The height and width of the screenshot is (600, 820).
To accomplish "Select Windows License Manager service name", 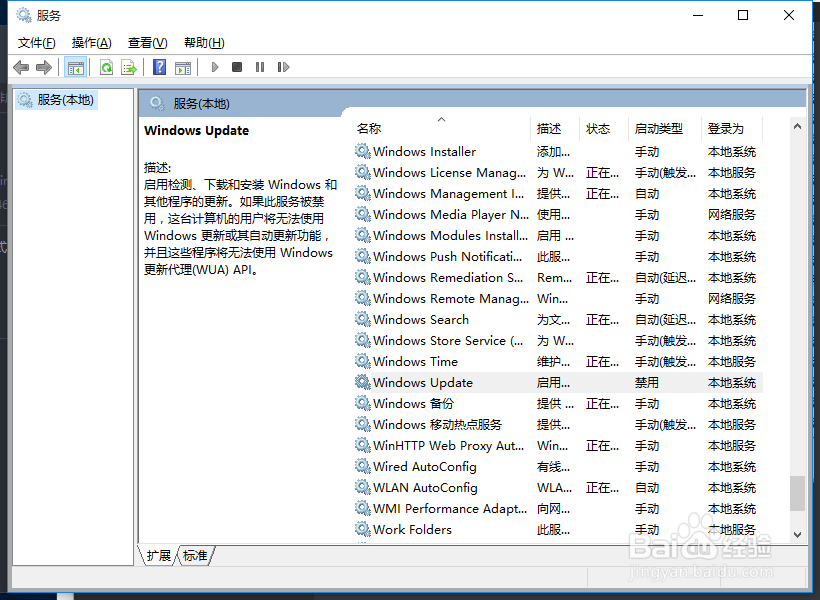I will tap(449, 173).
